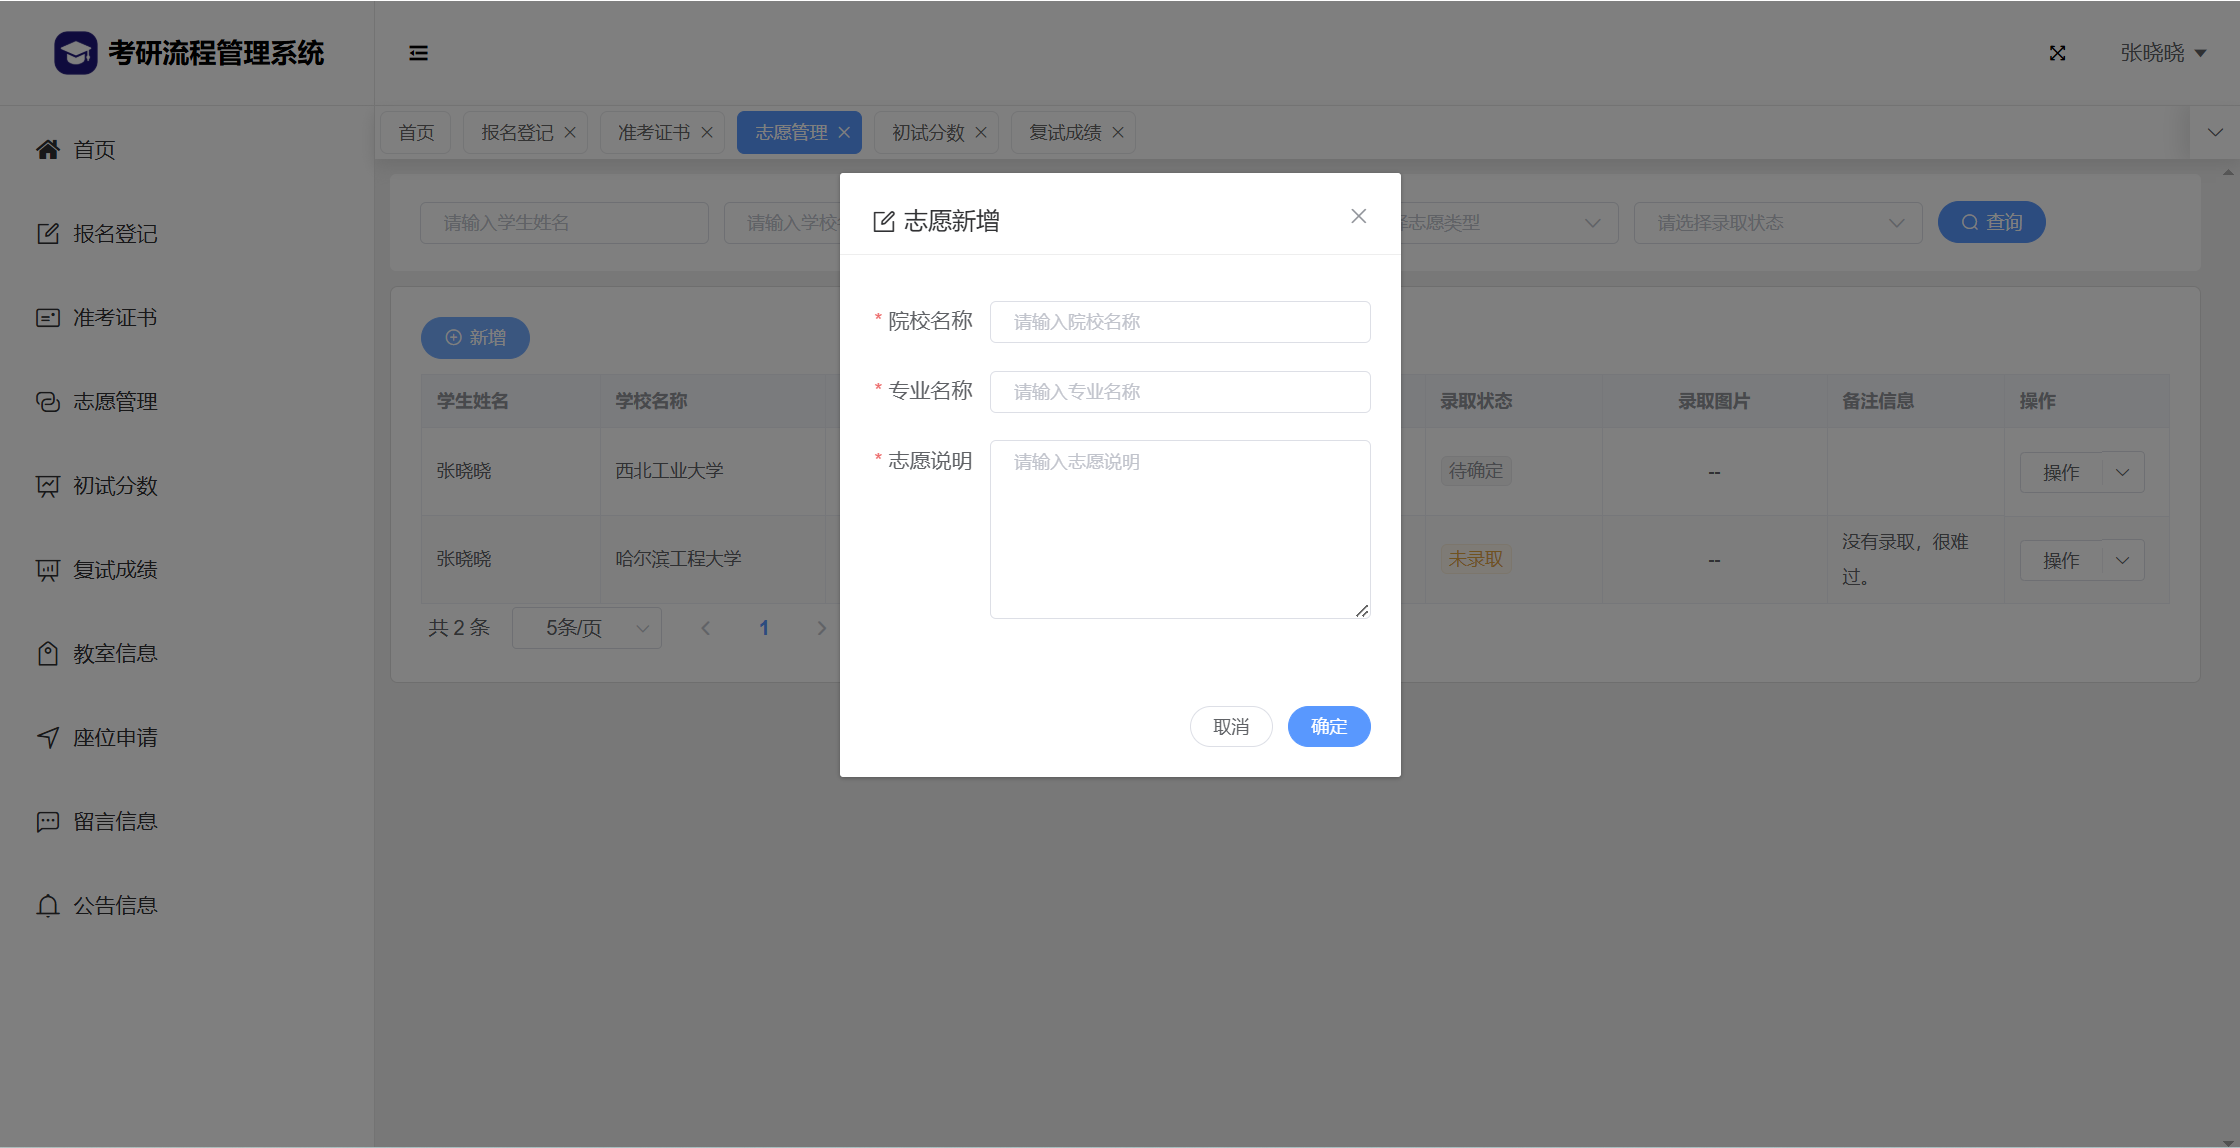Open 公告信息 in the sidebar

click(115, 906)
